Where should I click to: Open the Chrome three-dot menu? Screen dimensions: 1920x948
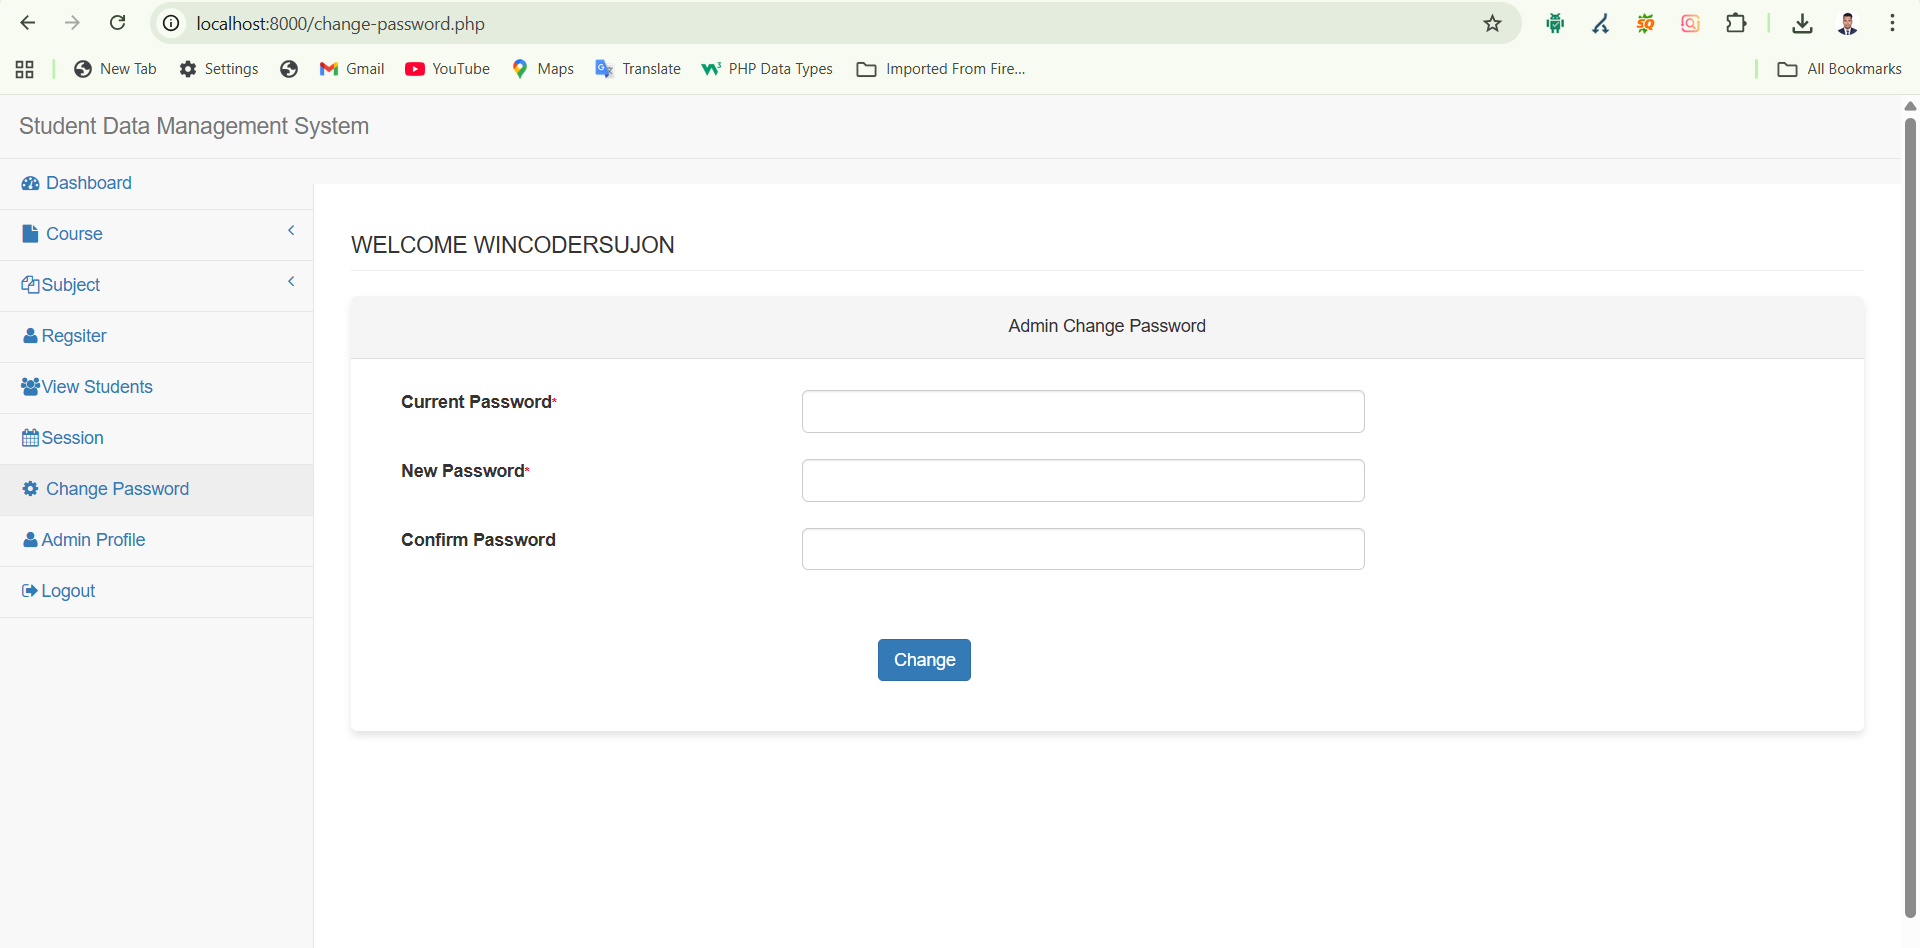coord(1892,23)
